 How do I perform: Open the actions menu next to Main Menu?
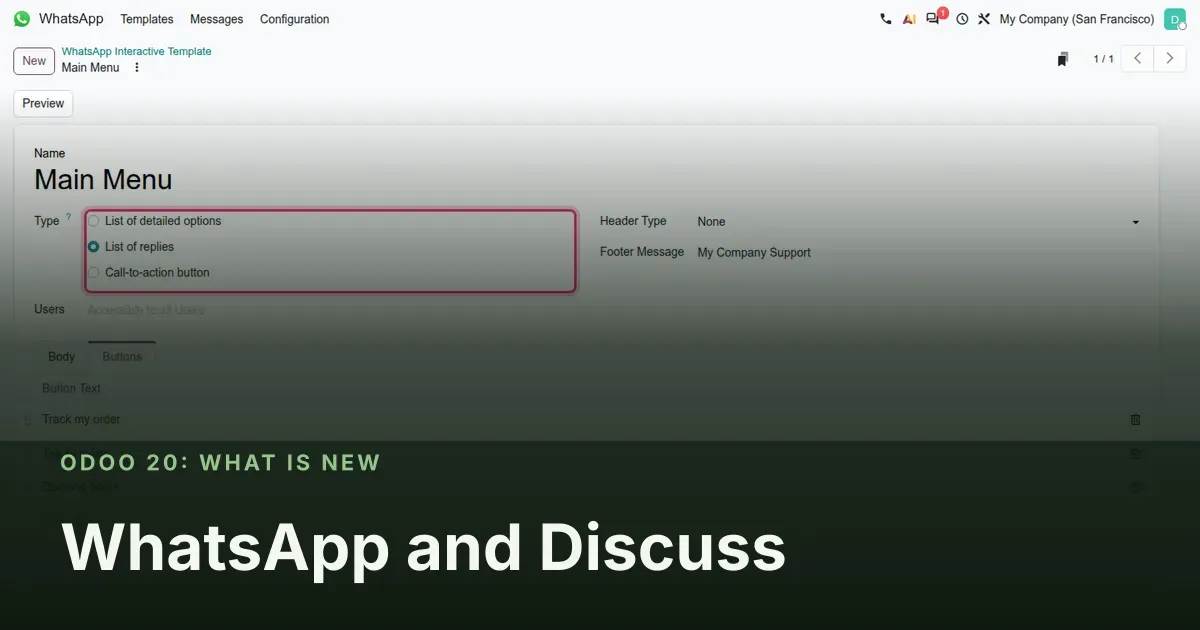point(137,68)
